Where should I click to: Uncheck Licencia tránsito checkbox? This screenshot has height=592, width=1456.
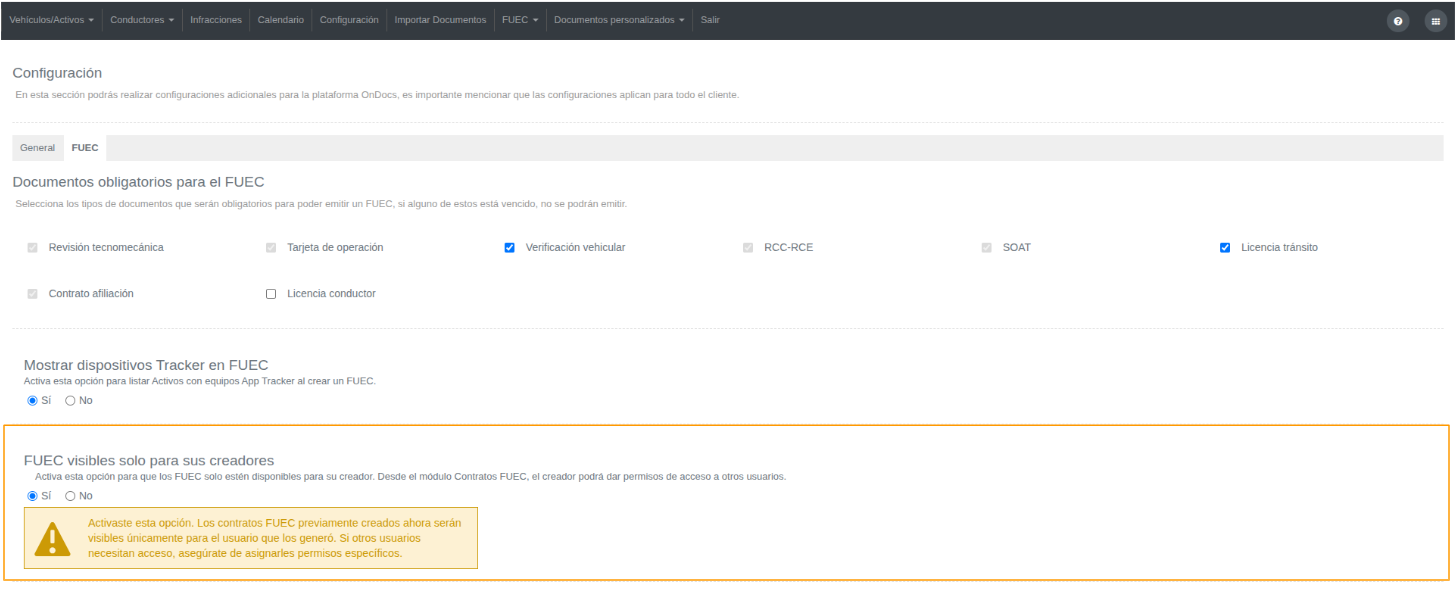[1225, 248]
